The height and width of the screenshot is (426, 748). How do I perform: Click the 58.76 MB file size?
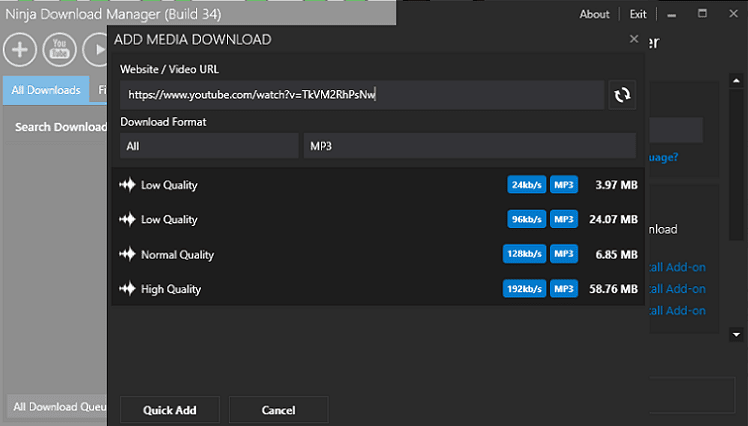point(613,289)
